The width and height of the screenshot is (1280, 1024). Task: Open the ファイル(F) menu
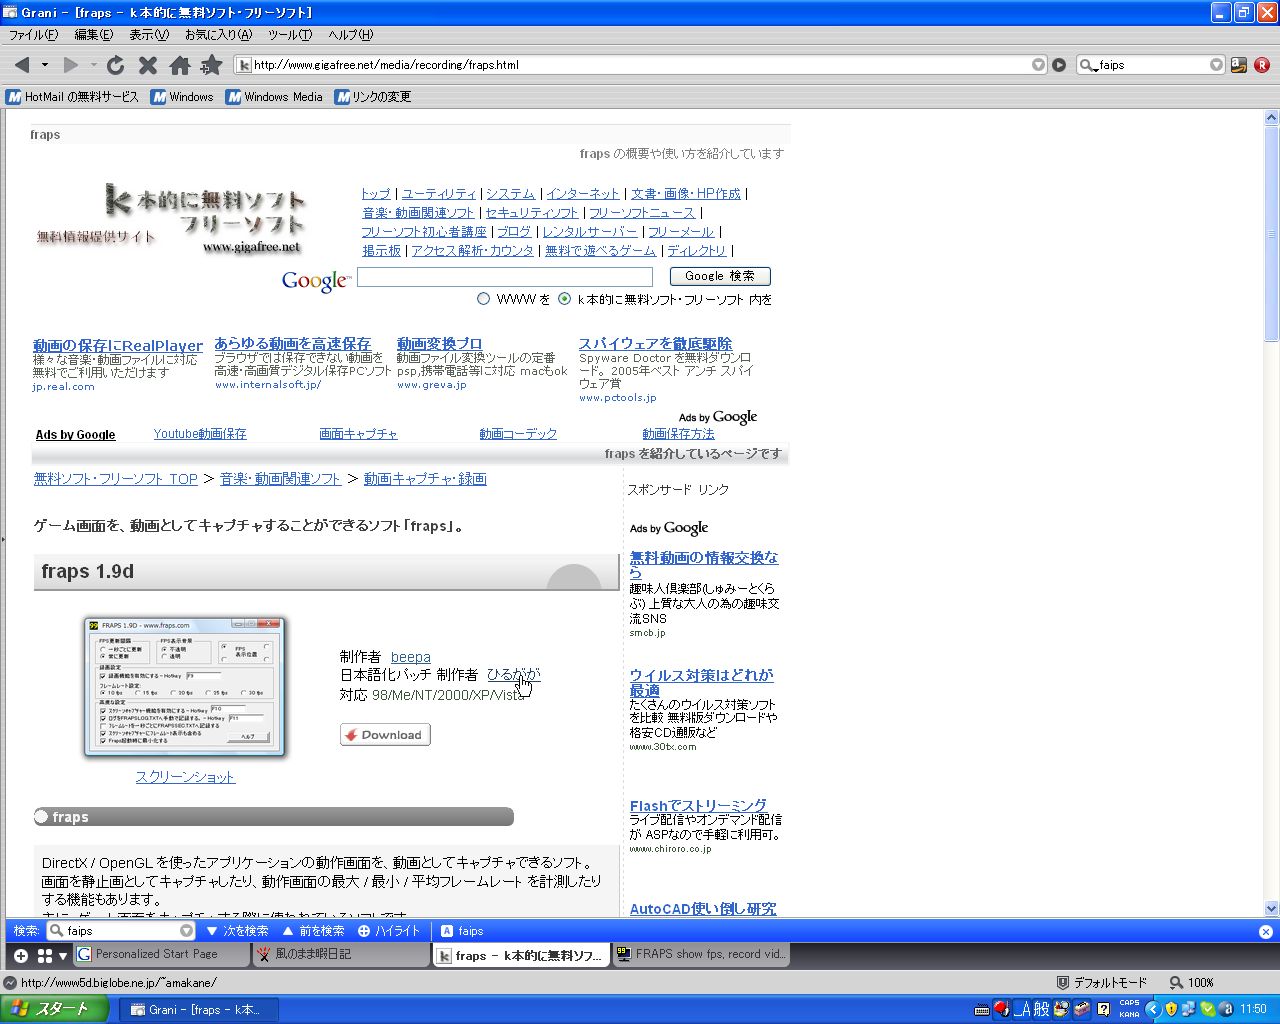click(x=34, y=35)
